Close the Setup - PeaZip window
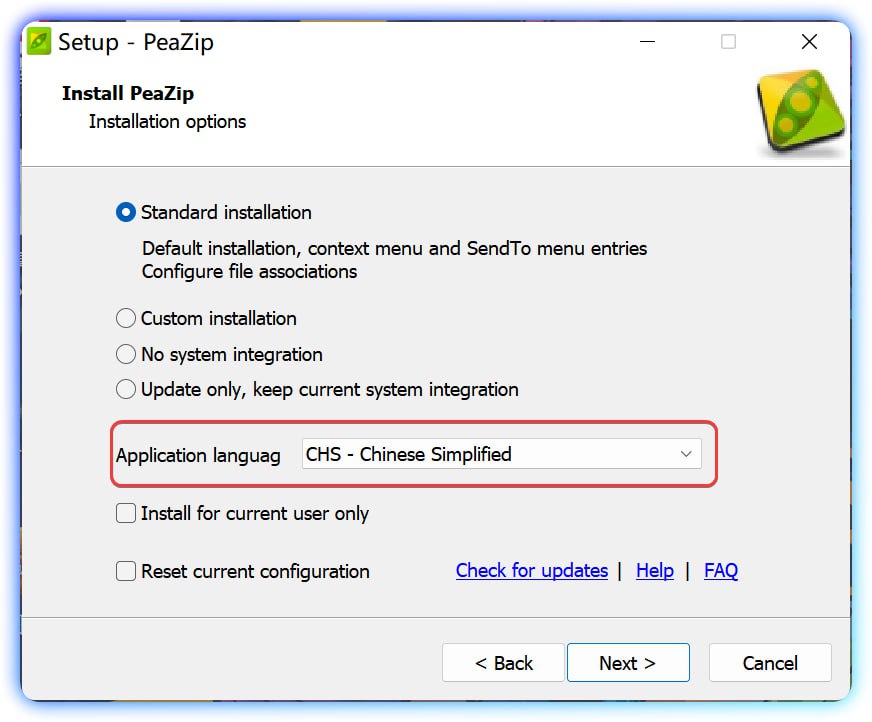 click(809, 42)
